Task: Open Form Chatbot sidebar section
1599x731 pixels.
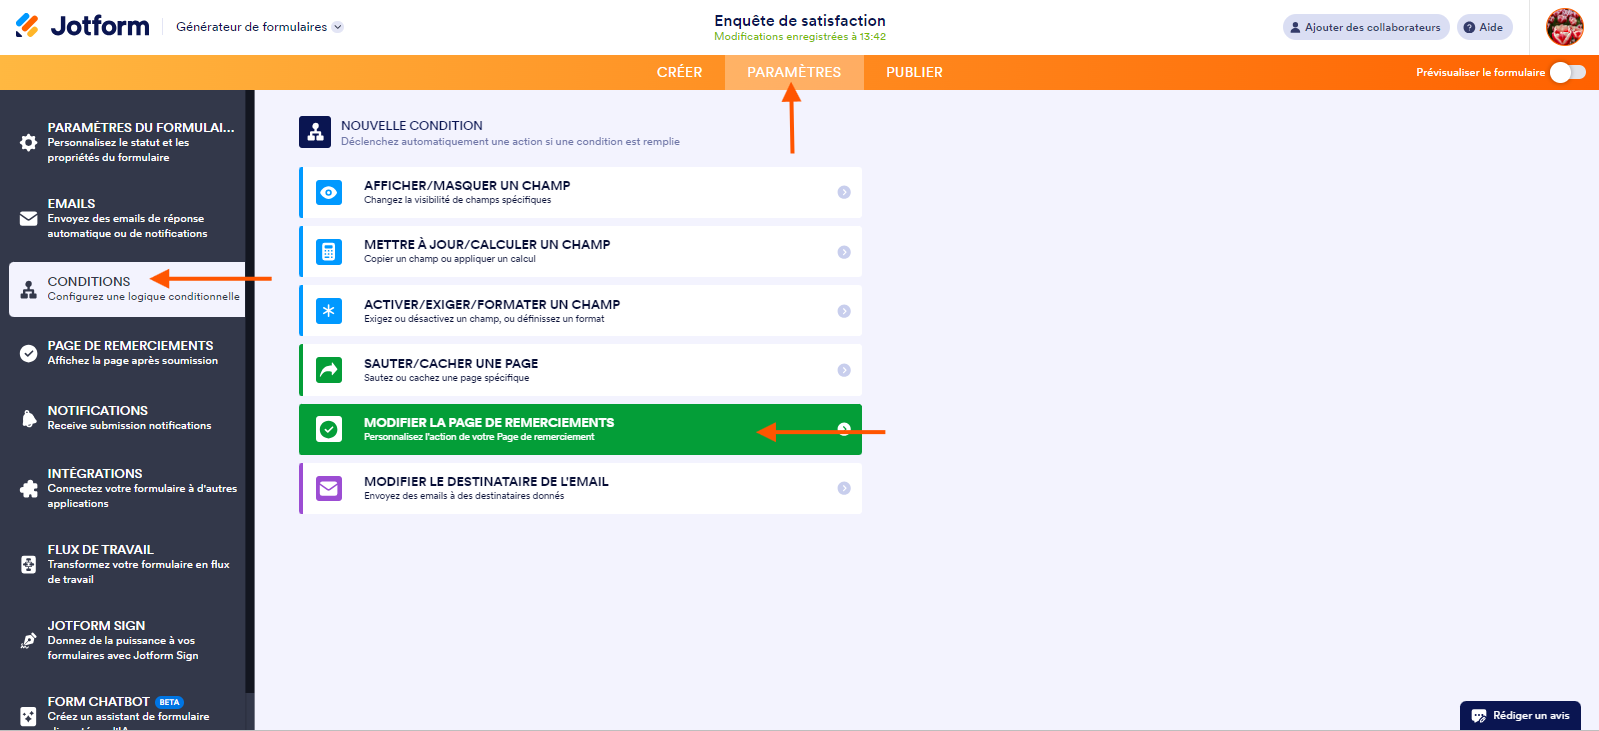Action: point(127,712)
